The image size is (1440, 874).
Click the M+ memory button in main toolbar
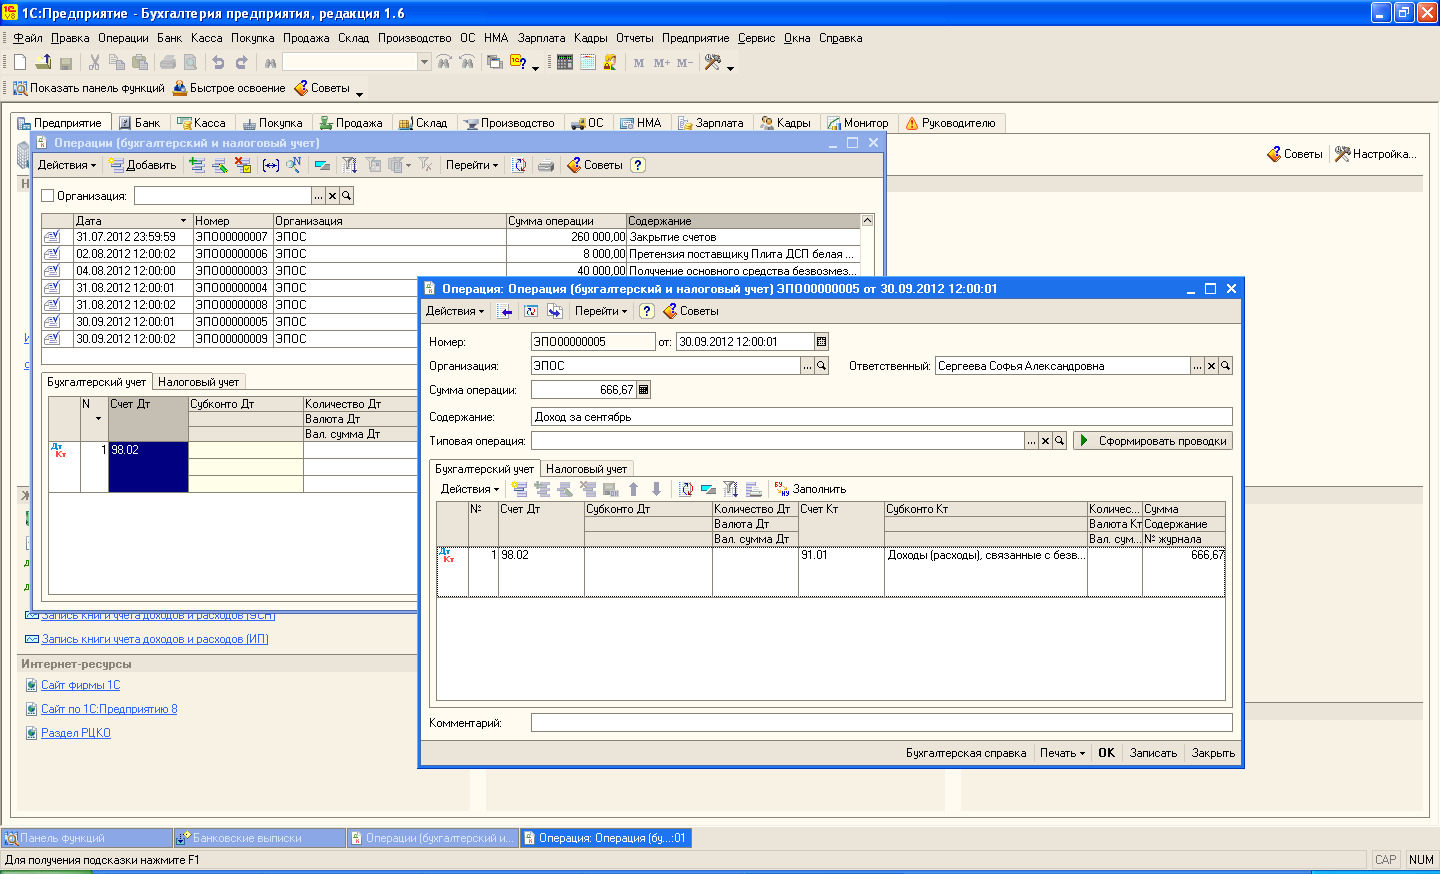point(662,62)
